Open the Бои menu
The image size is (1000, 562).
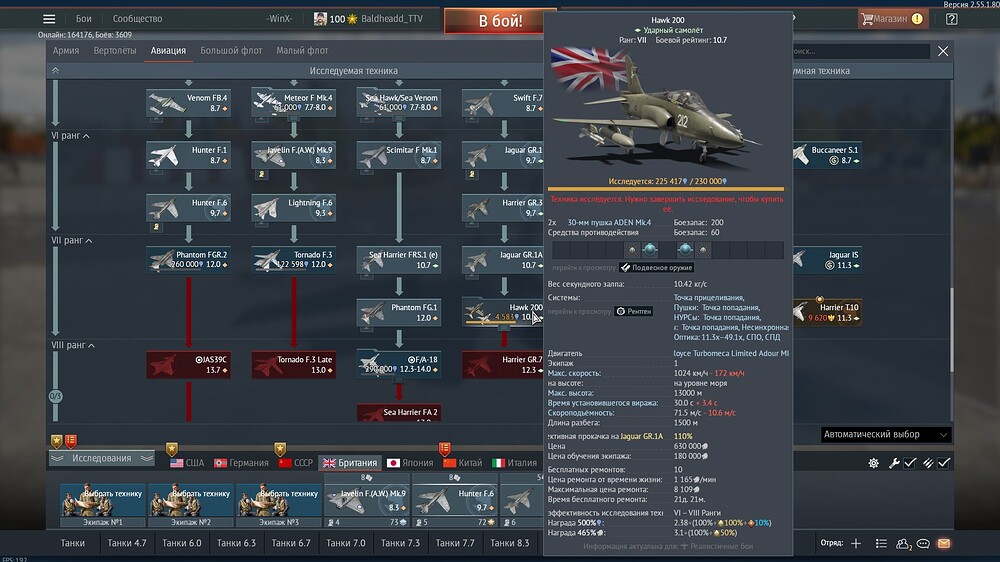(84, 18)
